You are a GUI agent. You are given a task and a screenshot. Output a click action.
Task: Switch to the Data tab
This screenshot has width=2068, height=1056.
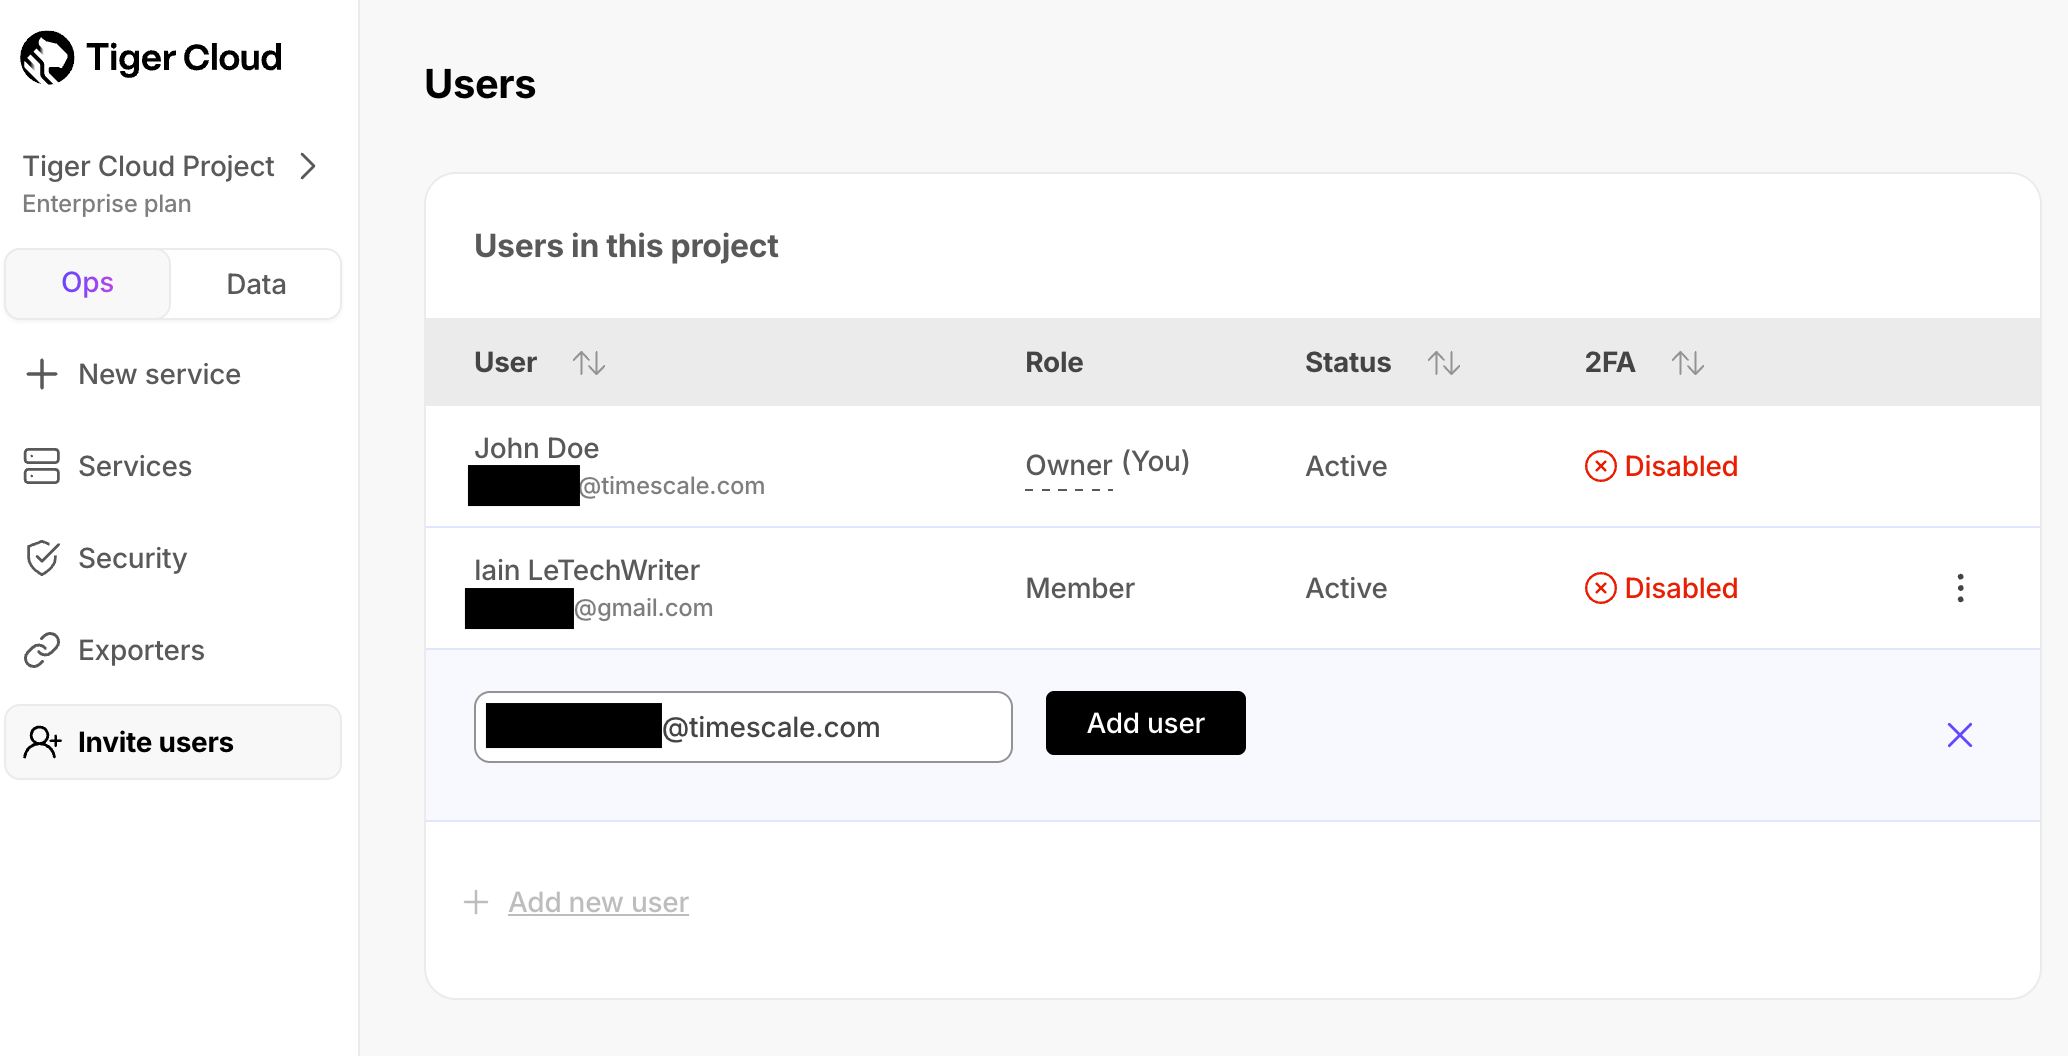click(x=256, y=284)
